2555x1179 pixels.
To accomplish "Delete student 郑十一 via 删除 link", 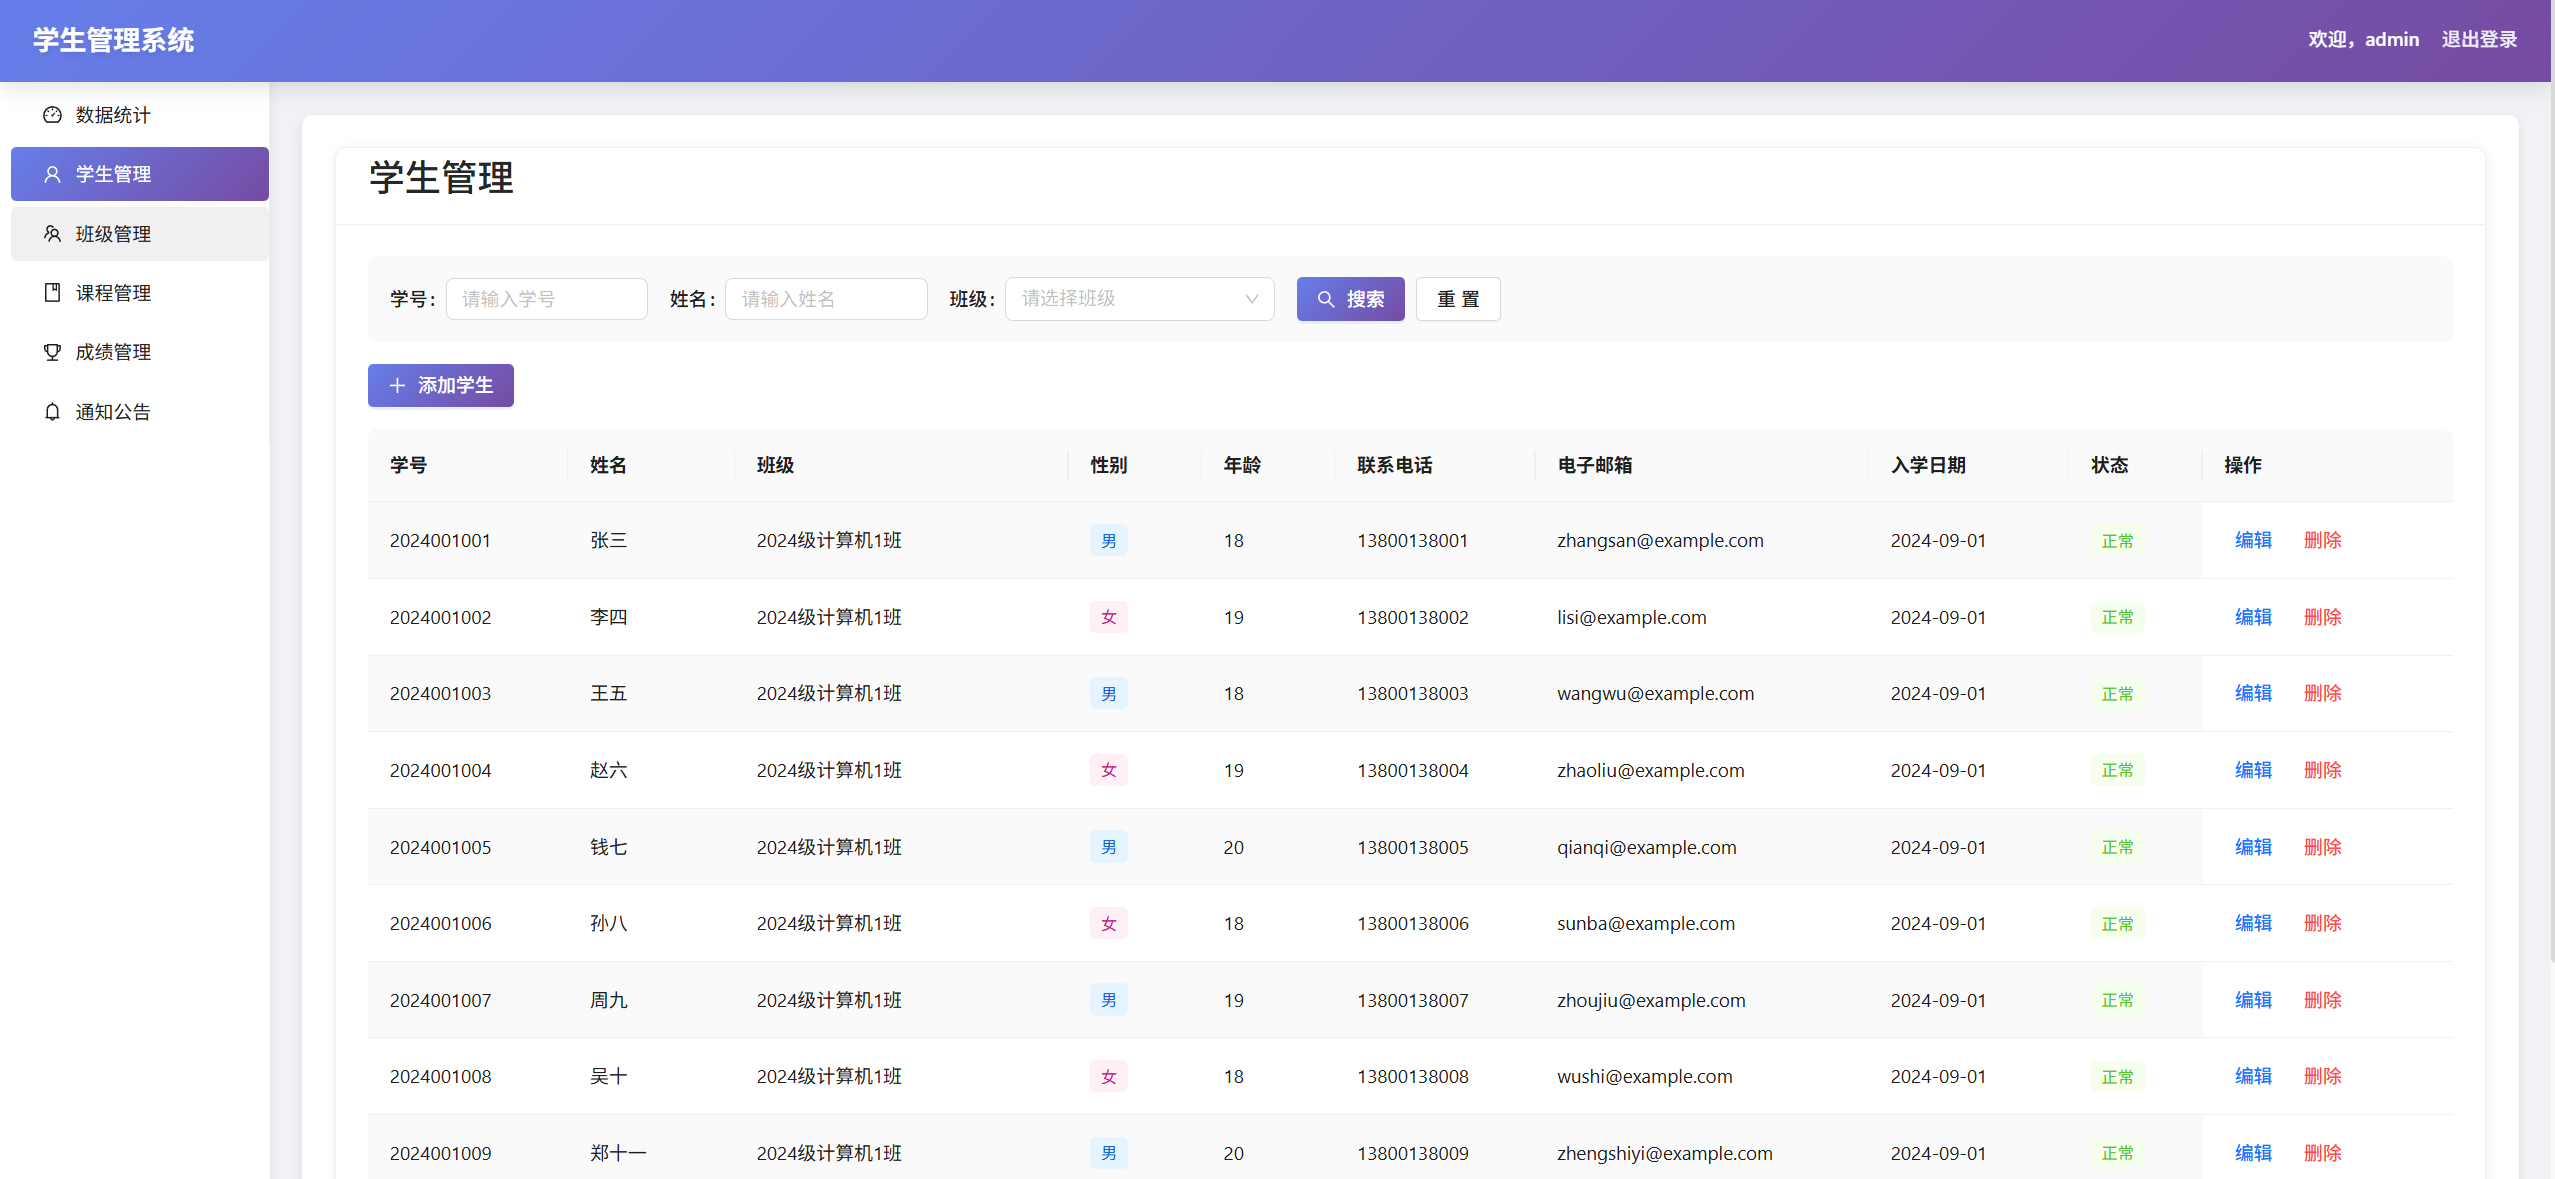I will point(2322,1153).
